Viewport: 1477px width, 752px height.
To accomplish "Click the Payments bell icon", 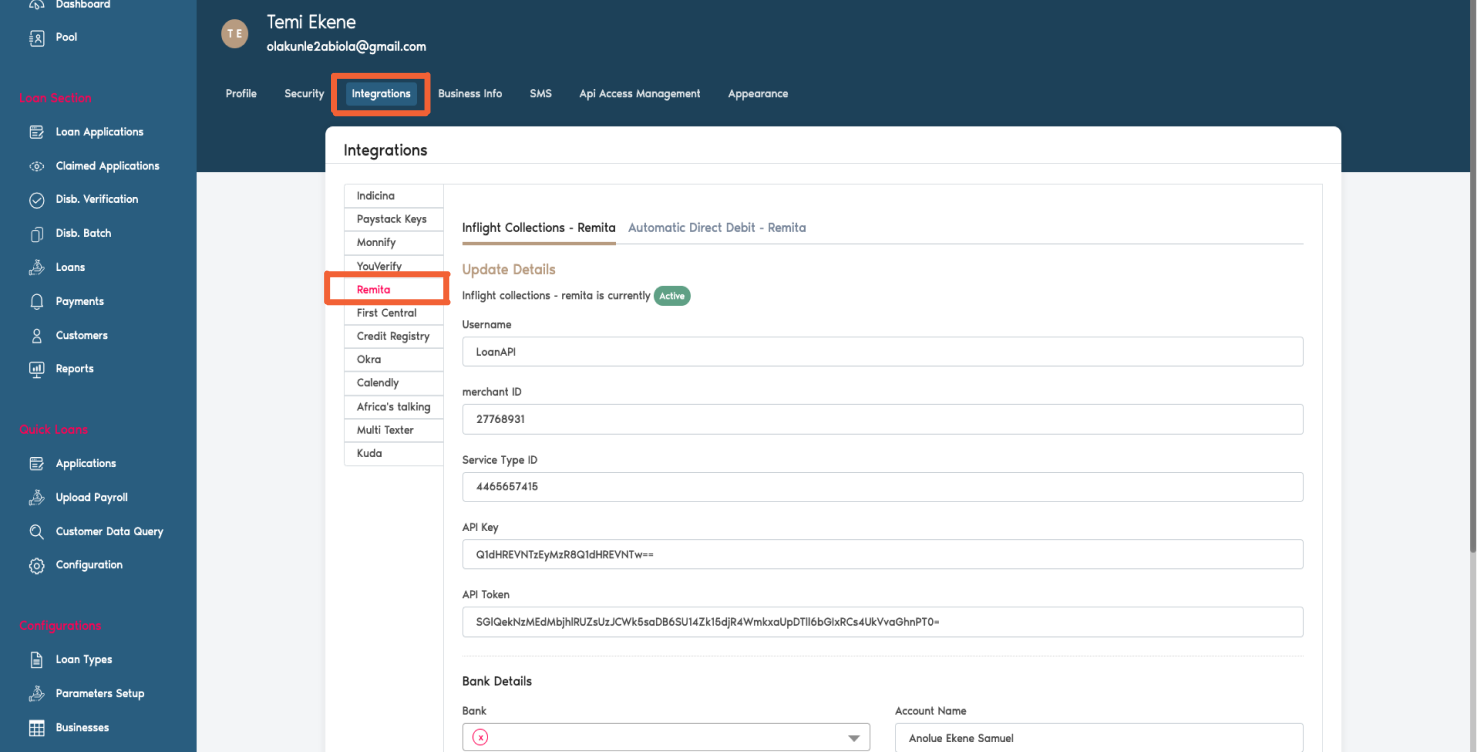I will (x=37, y=301).
